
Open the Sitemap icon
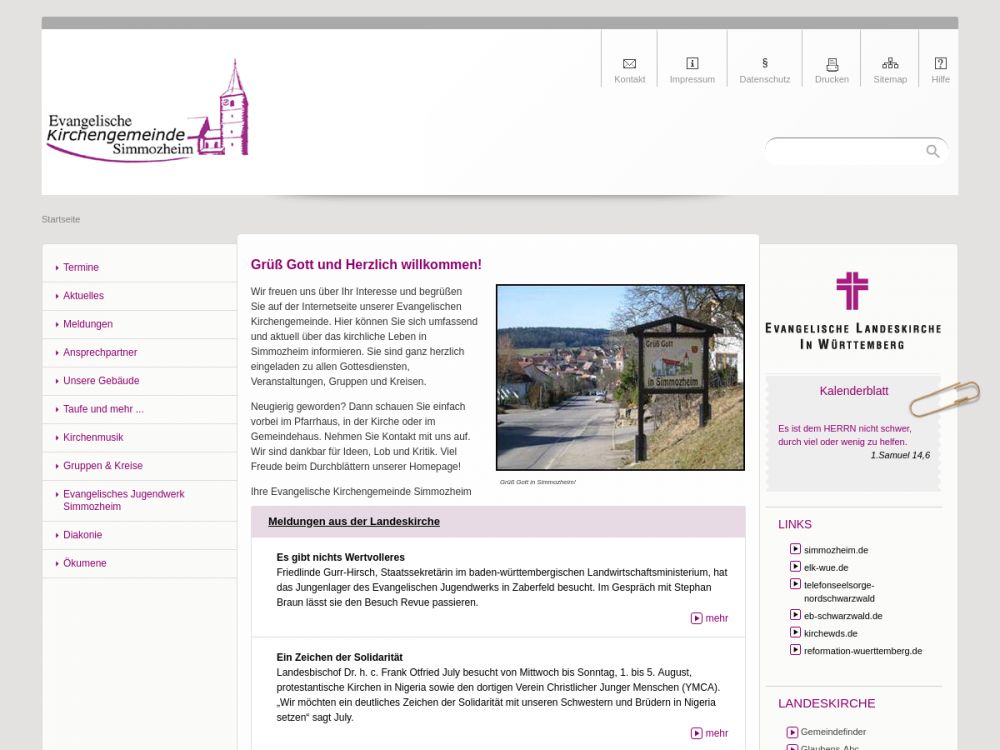point(890,64)
